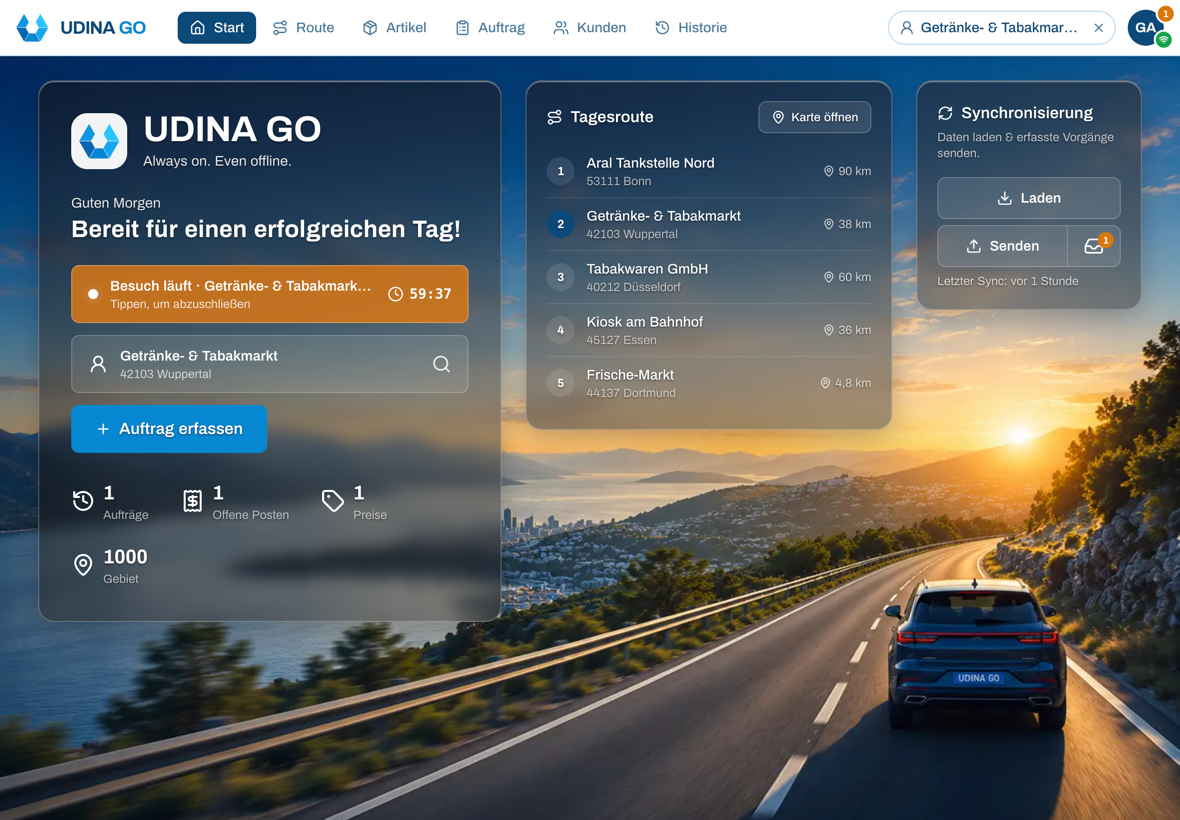Viewport: 1180px width, 820px height.
Task: Click the 4,8 km distance pin
Action: pyautogui.click(x=826, y=383)
